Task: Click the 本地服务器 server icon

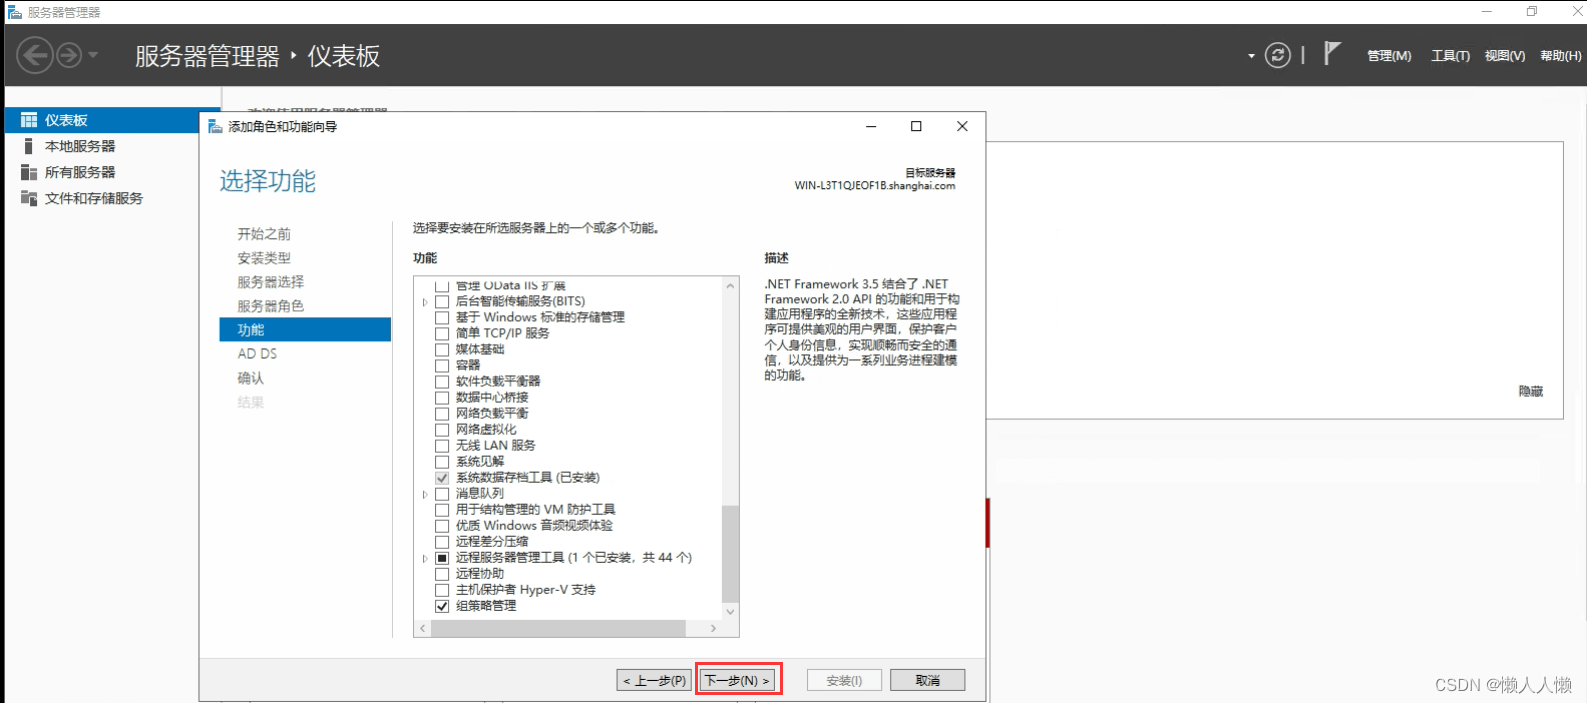Action: point(29,146)
